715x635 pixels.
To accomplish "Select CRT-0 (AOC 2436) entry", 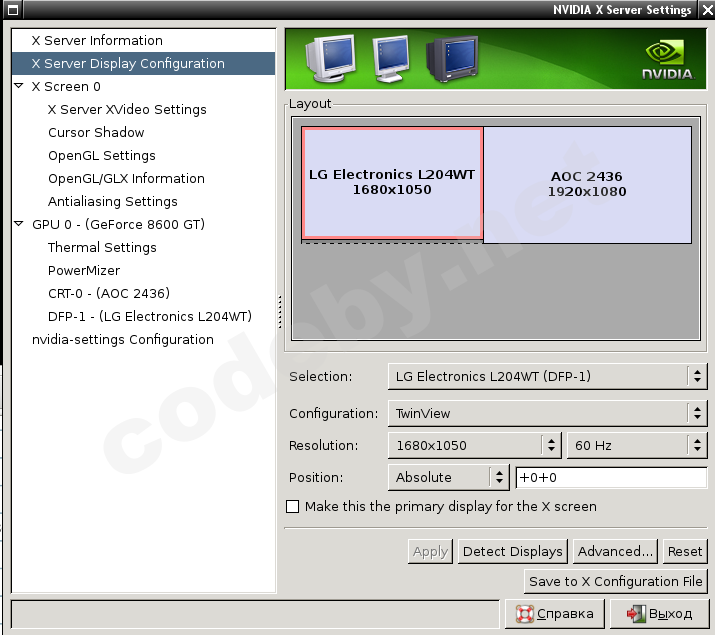I will coord(109,293).
